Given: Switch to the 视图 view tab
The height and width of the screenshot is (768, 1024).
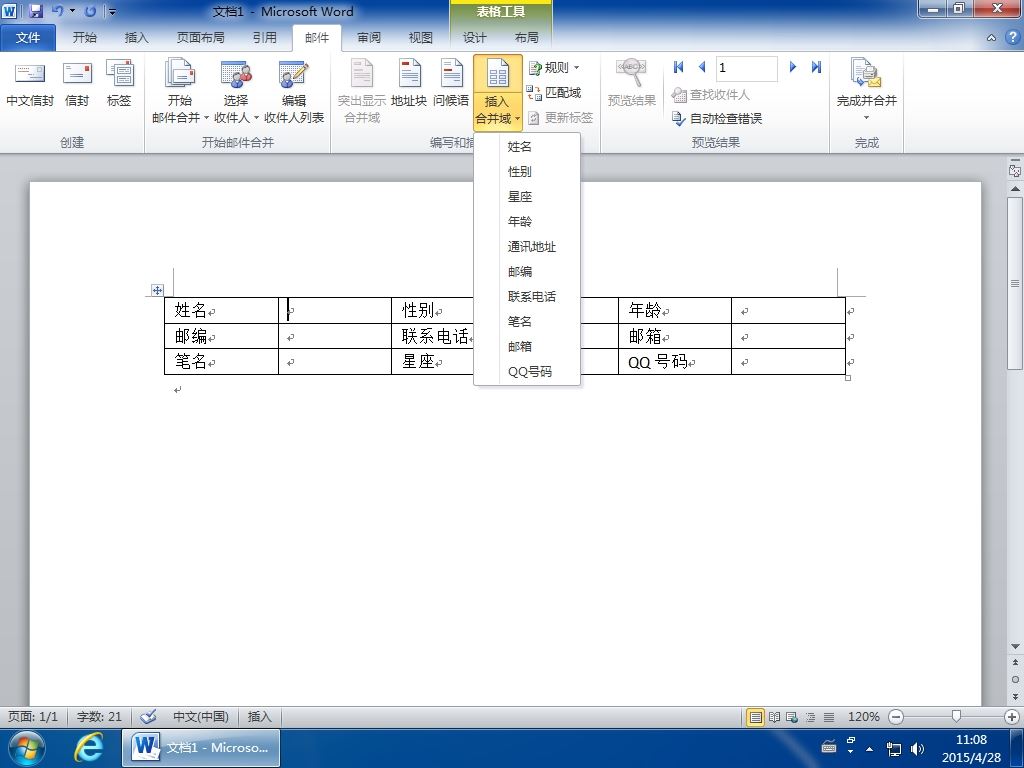Looking at the screenshot, I should click(x=421, y=38).
